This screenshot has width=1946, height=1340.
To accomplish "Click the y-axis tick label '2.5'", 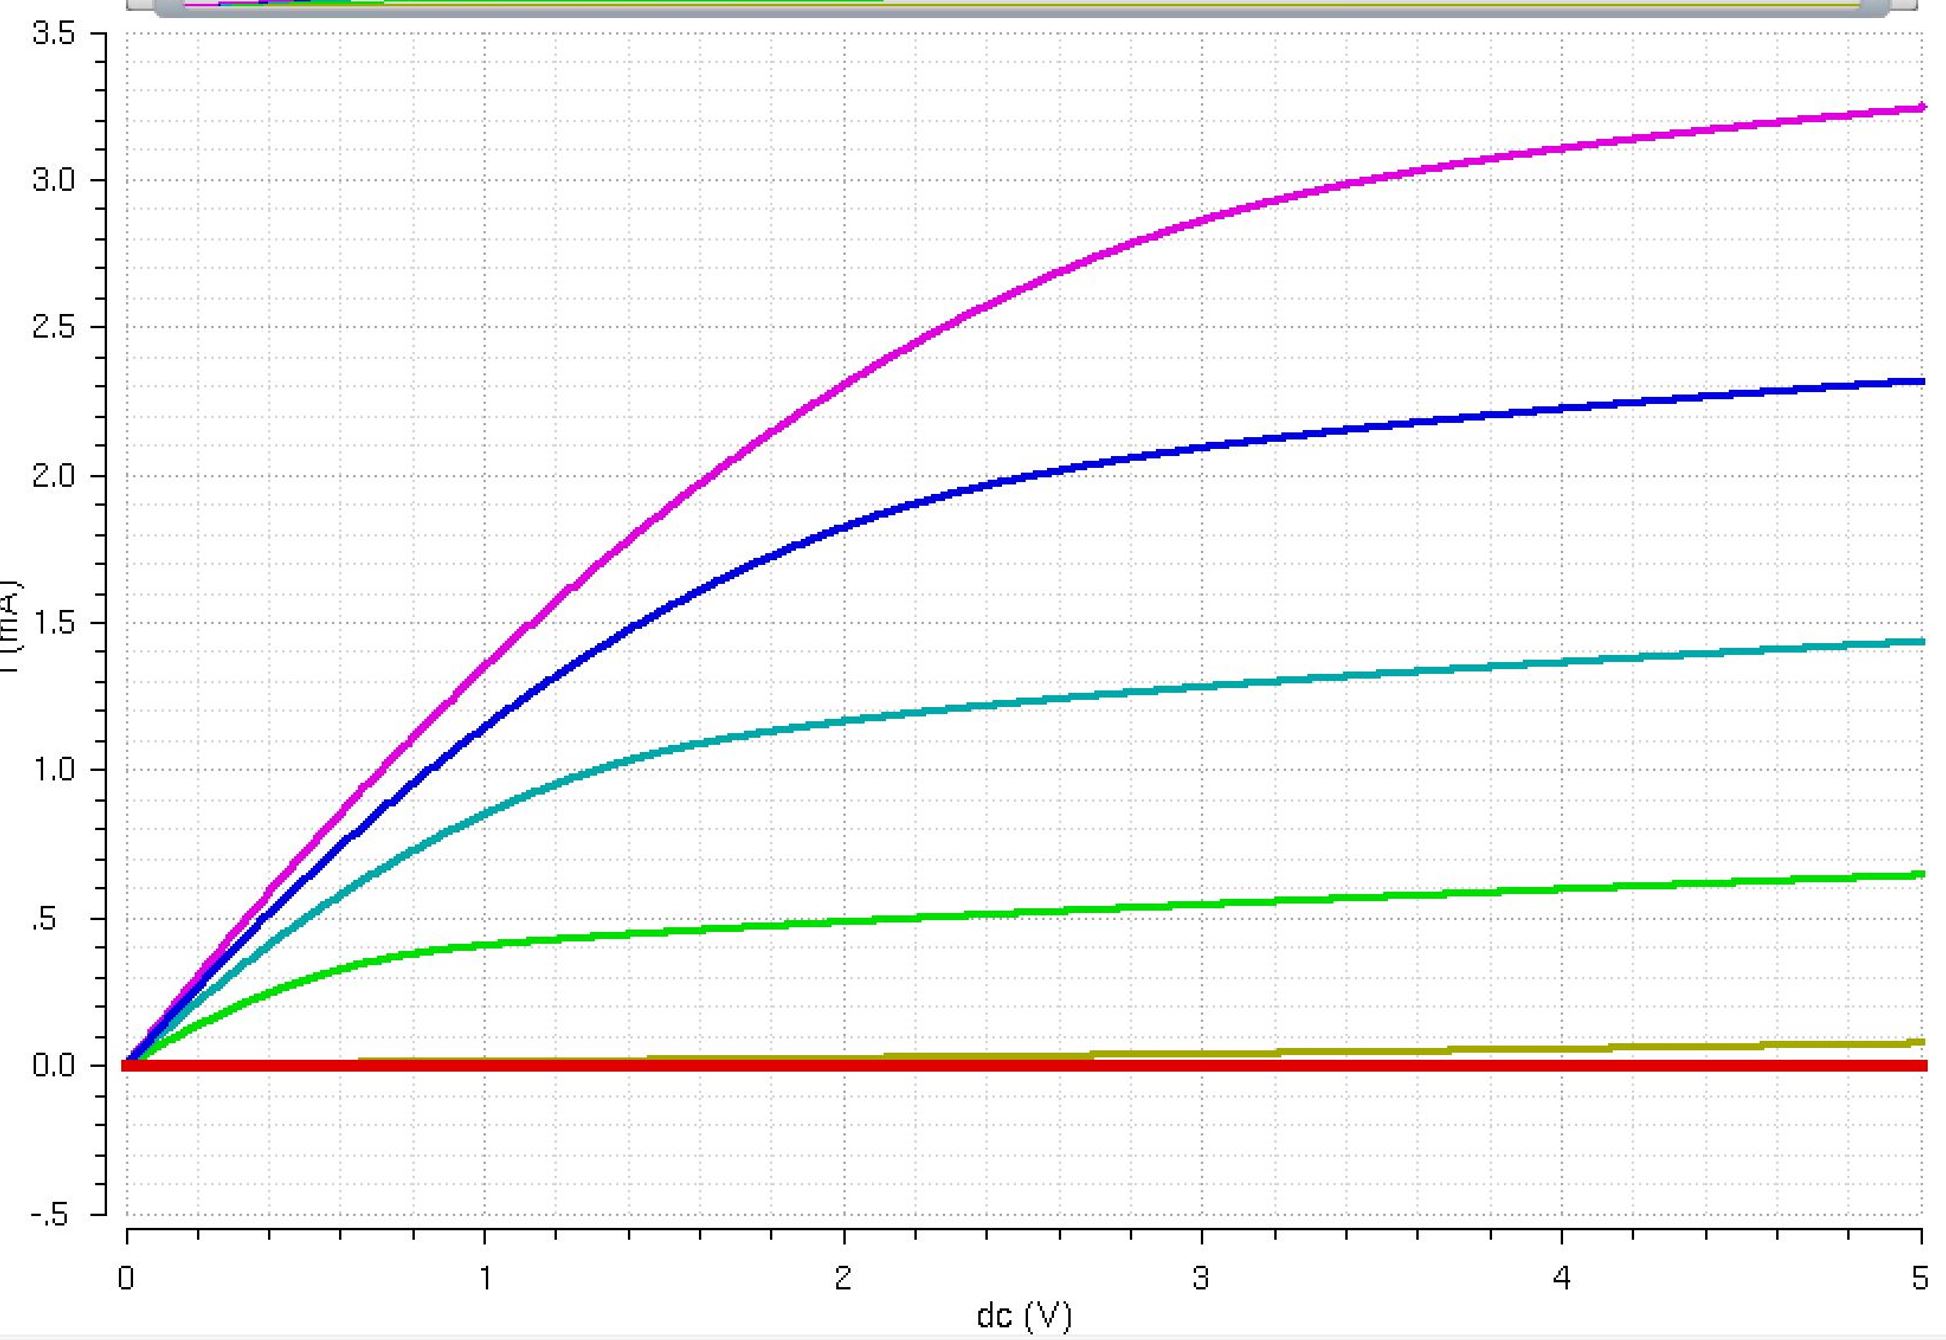I will tap(53, 327).
